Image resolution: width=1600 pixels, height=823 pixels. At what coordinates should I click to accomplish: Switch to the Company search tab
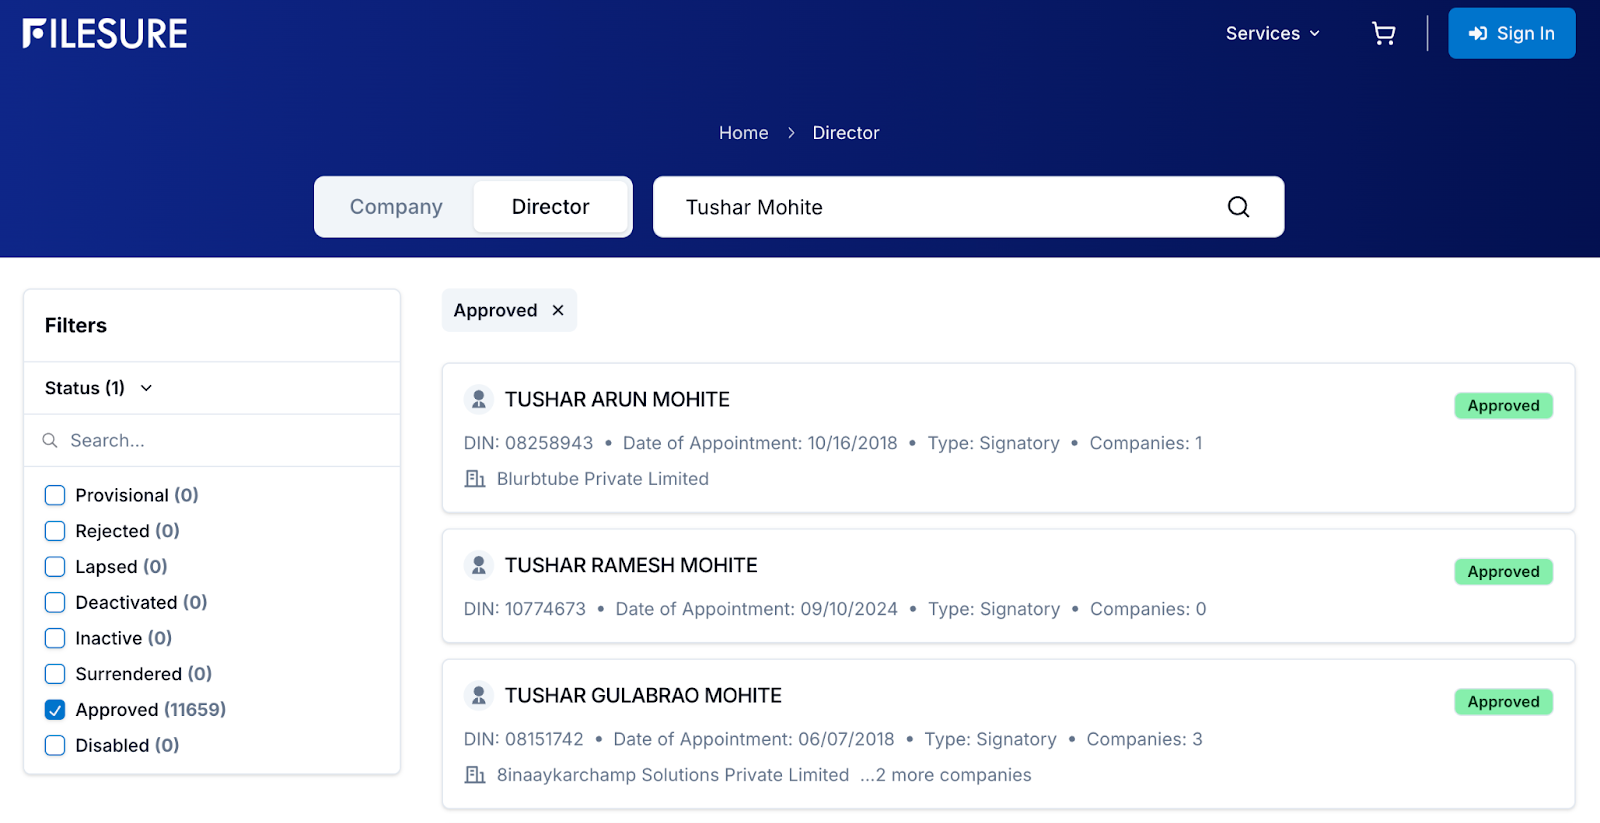tap(396, 207)
